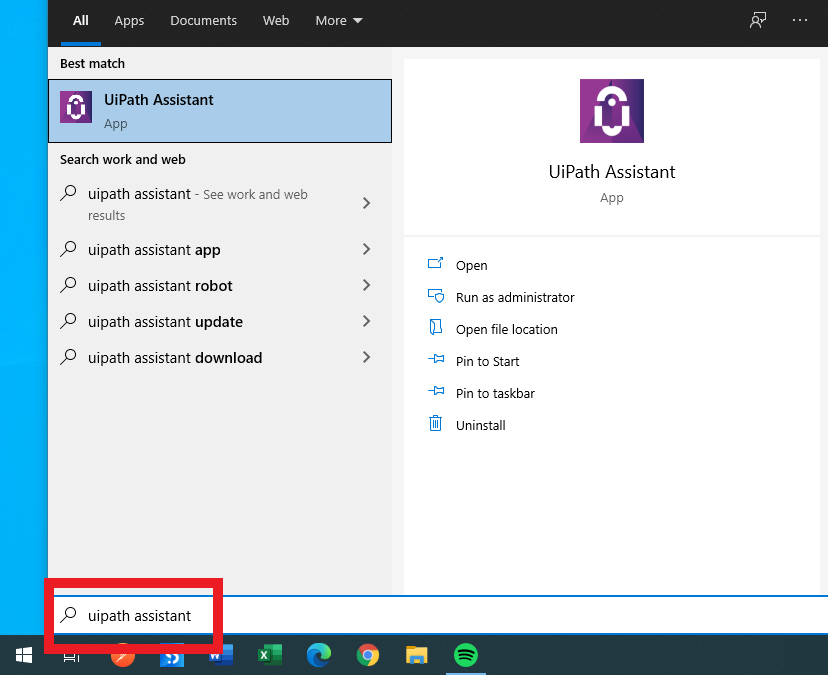The image size is (828, 675).
Task: Select 'uipath assistant - See work and web results'
Action: point(197,204)
